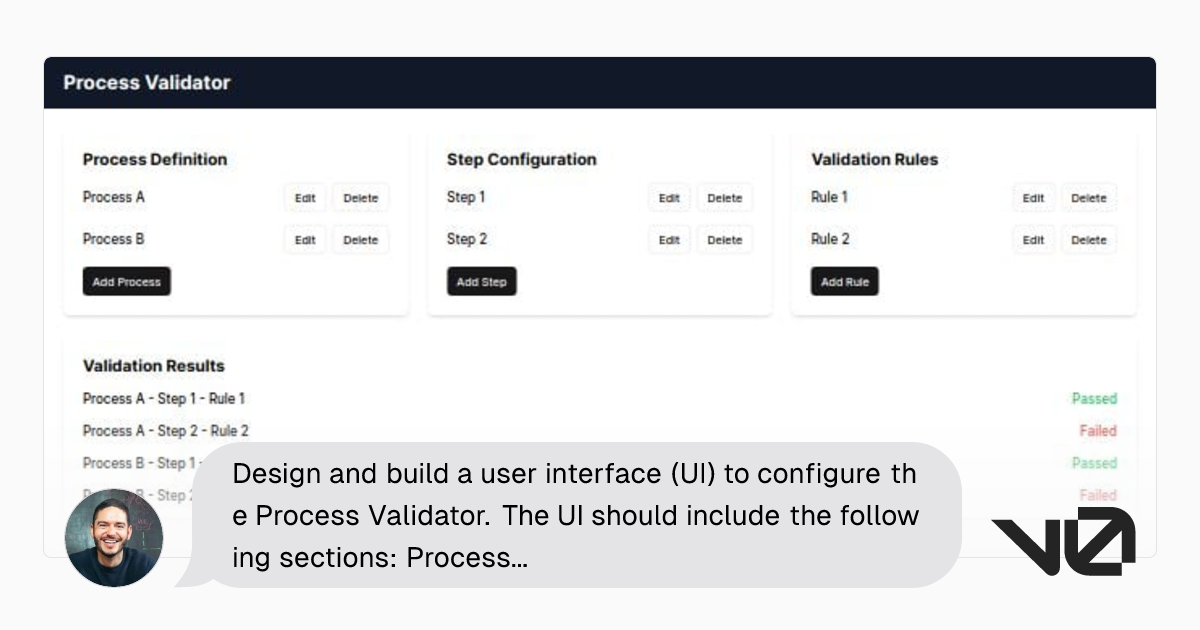Click the Add Step button
The image size is (1200, 630).
(x=481, y=281)
